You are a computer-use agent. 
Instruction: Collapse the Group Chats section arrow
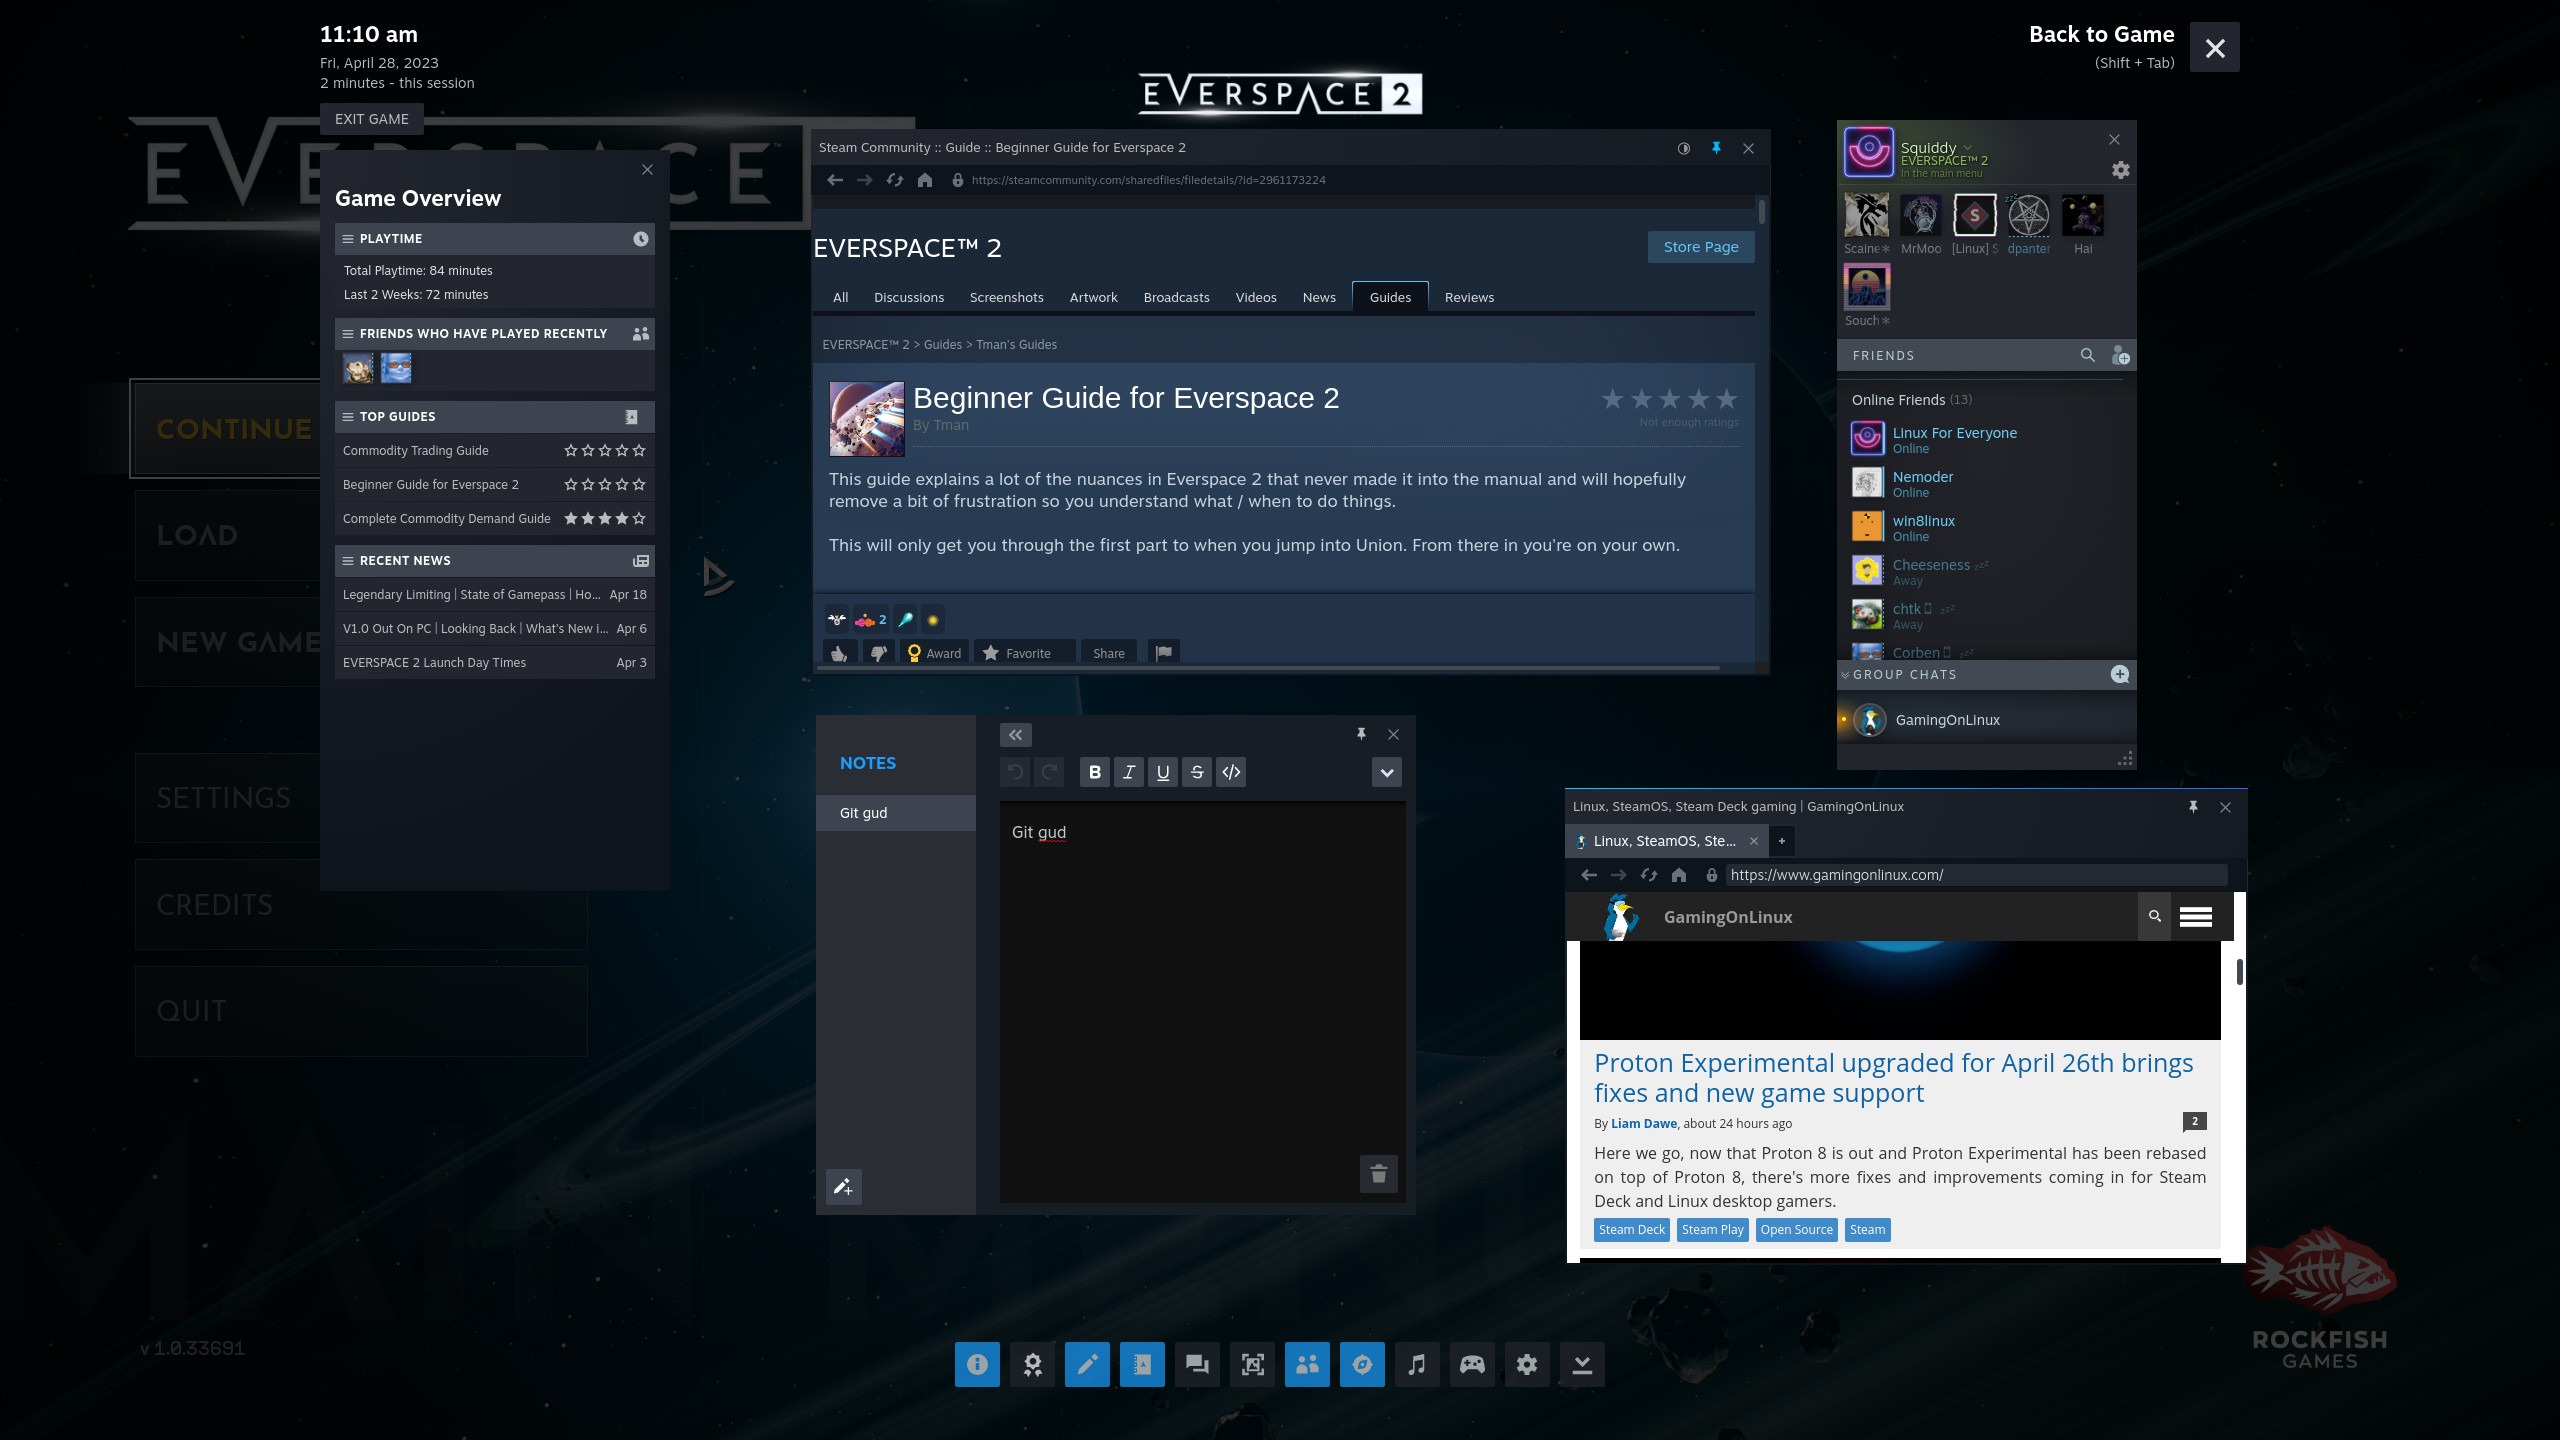point(1845,675)
